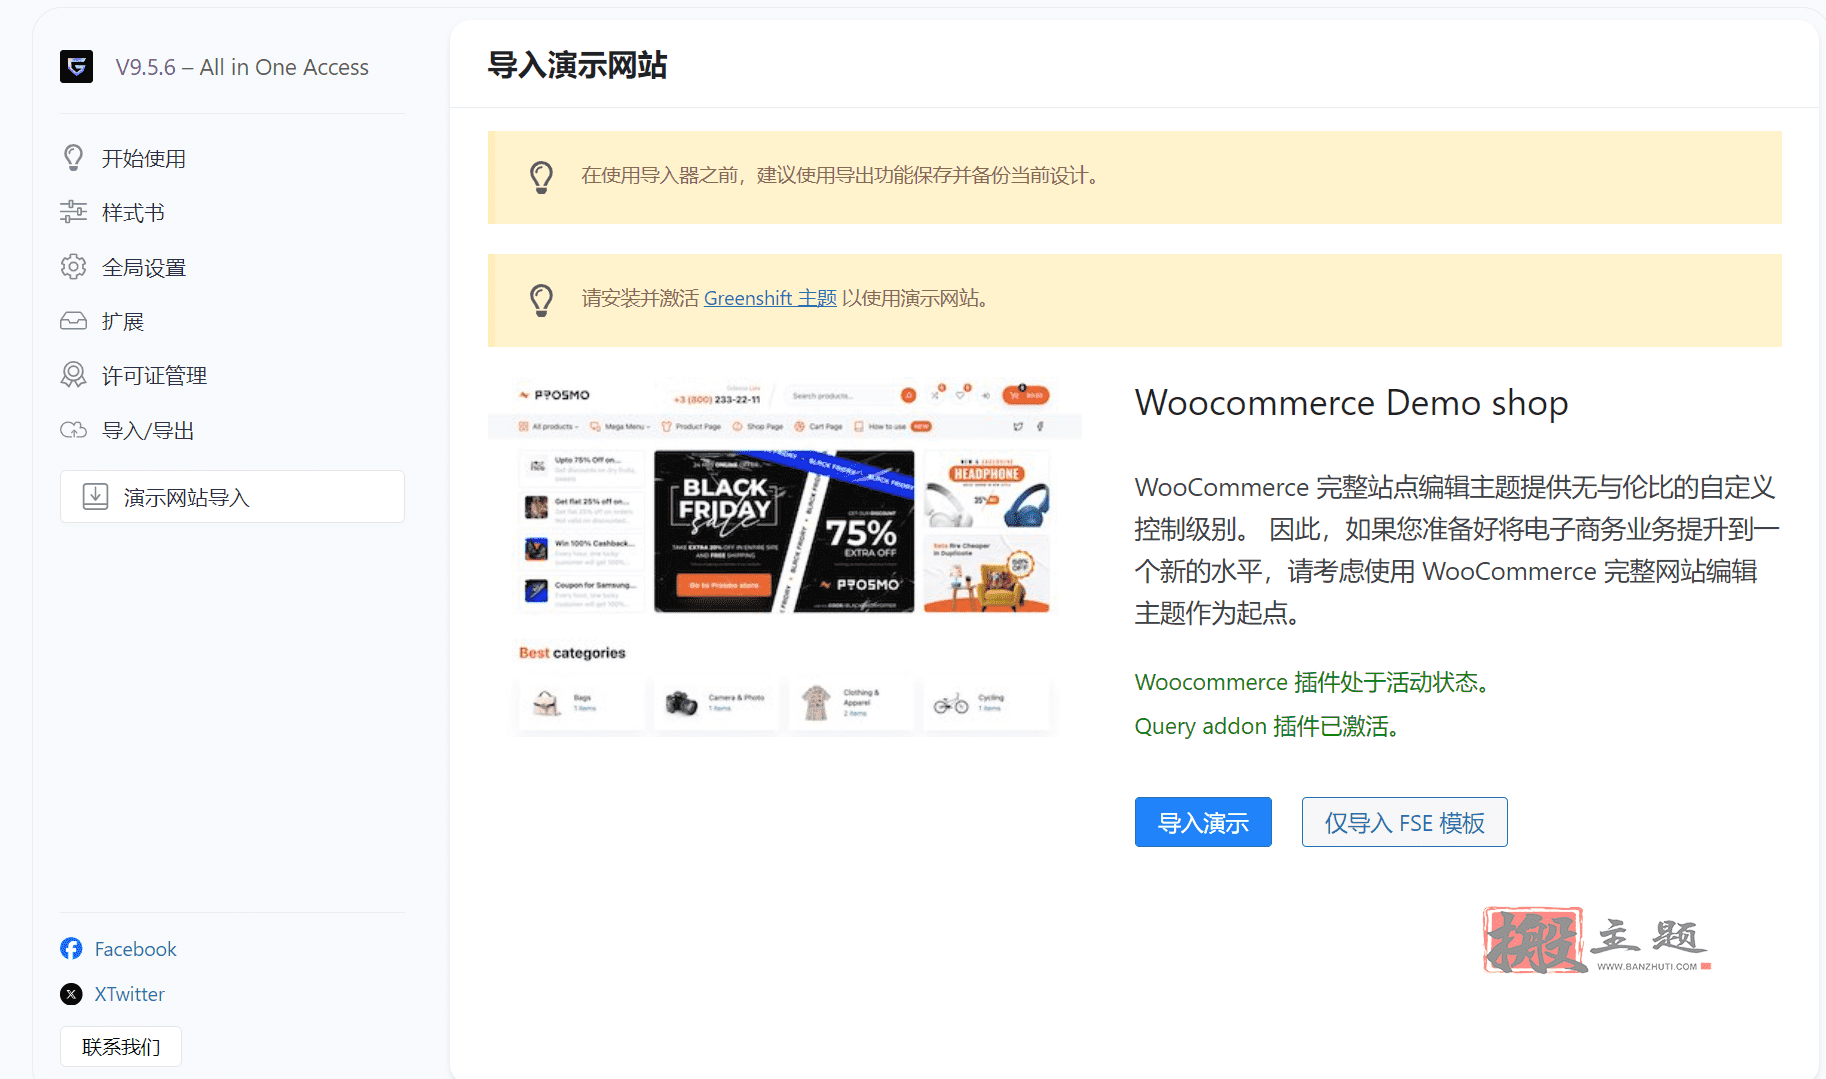Screen dimensions: 1826x1079
Task: Click the V9.5.6 – All in One Access label
Action: click(x=242, y=67)
